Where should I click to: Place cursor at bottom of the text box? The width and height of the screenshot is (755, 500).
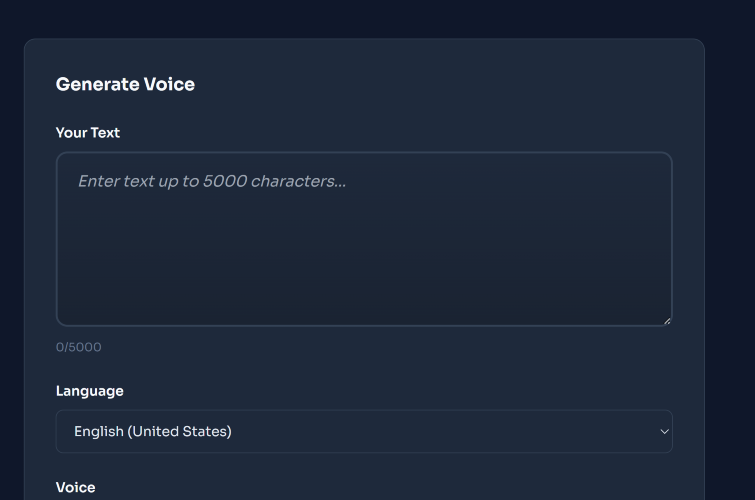364,308
